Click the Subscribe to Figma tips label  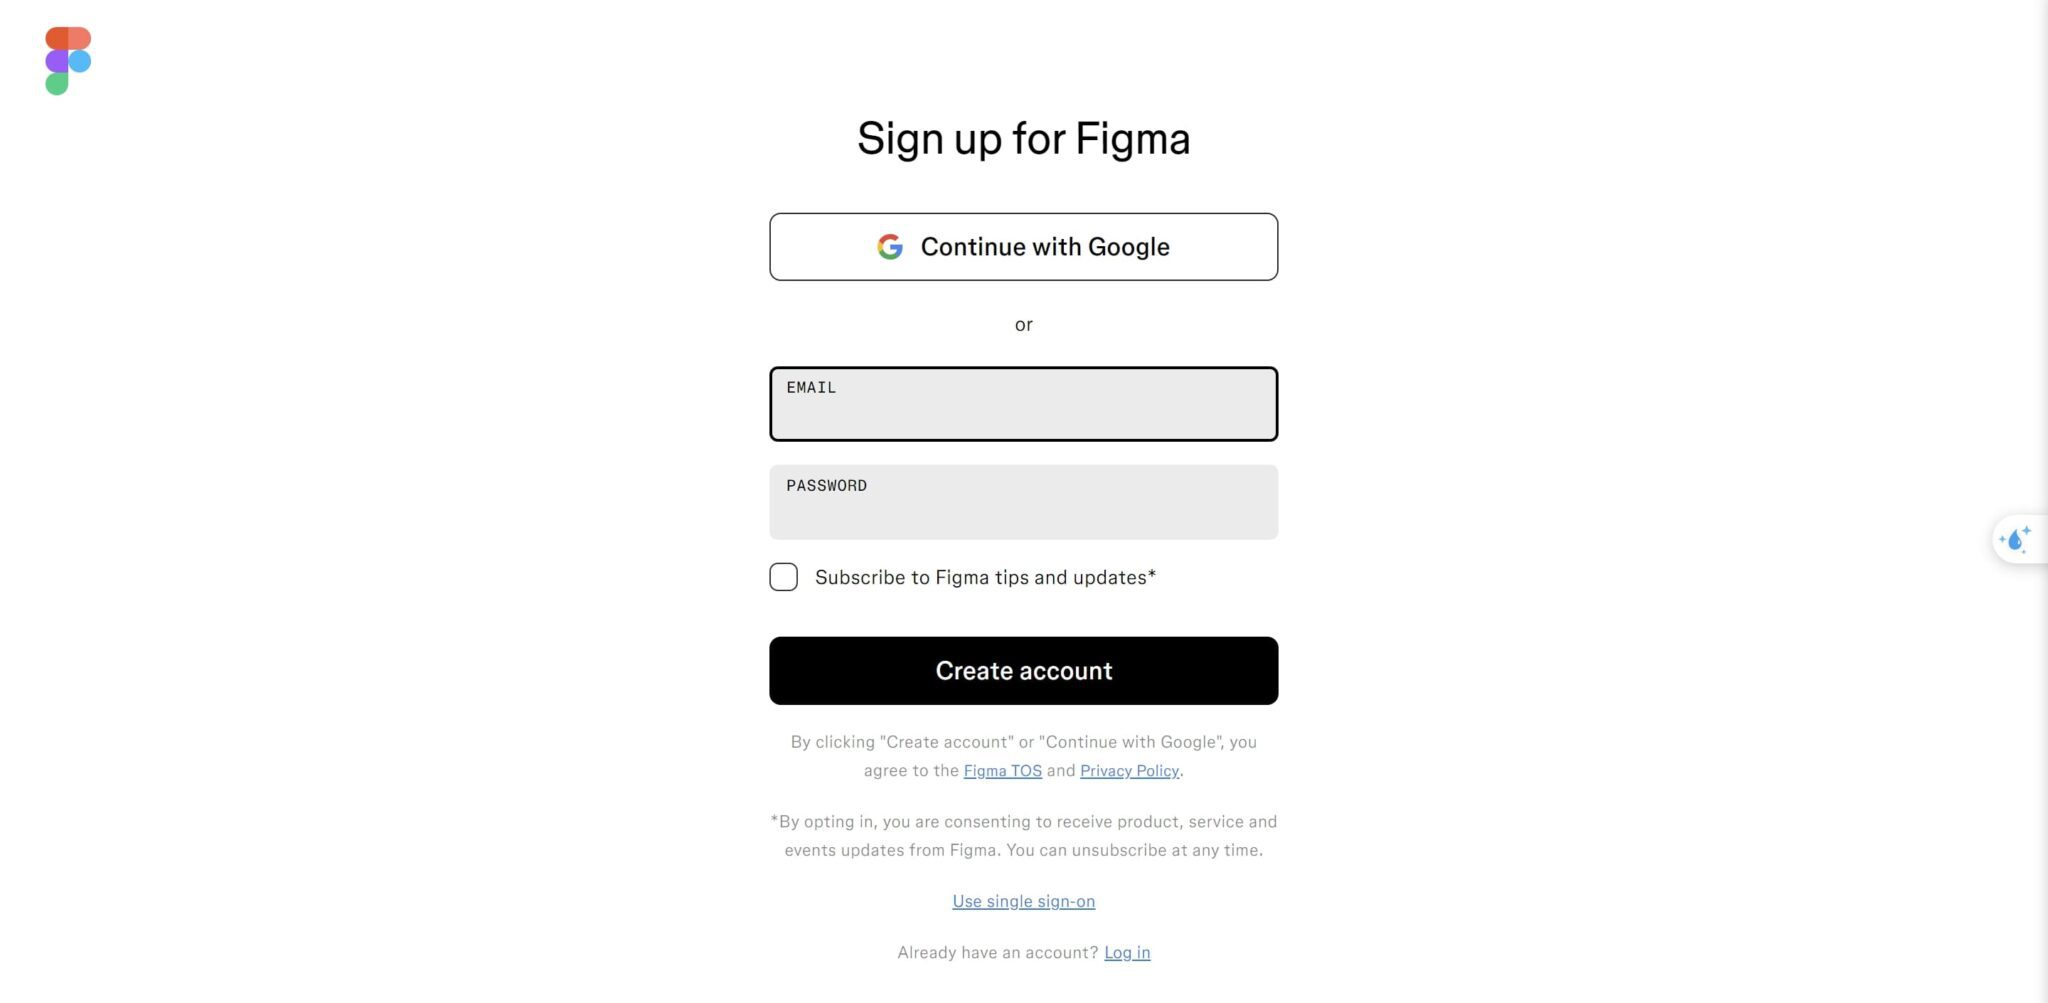click(x=984, y=577)
